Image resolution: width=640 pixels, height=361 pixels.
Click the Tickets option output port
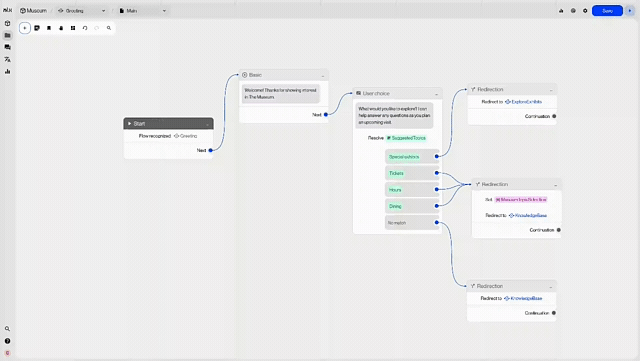(437, 173)
